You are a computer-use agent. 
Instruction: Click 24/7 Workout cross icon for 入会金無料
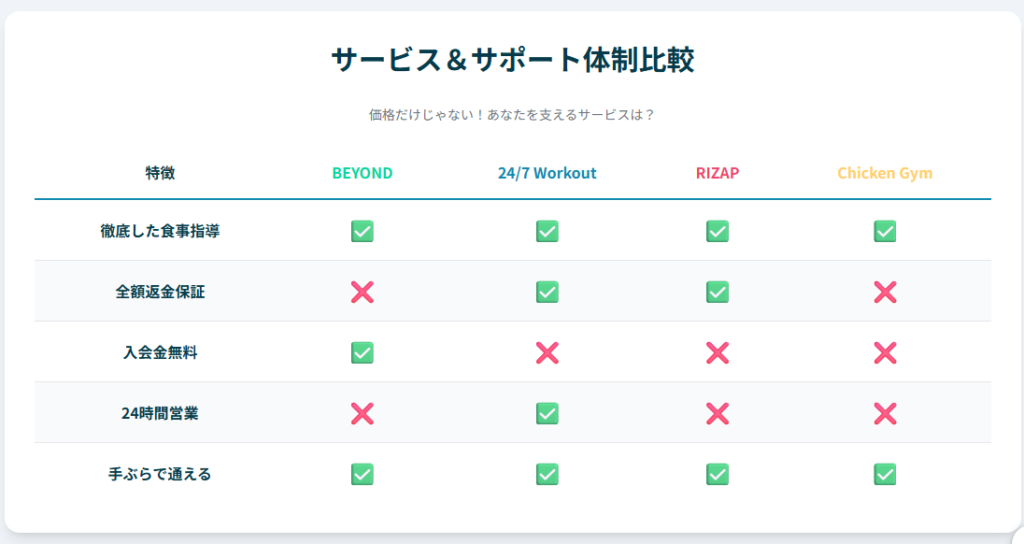pos(547,353)
